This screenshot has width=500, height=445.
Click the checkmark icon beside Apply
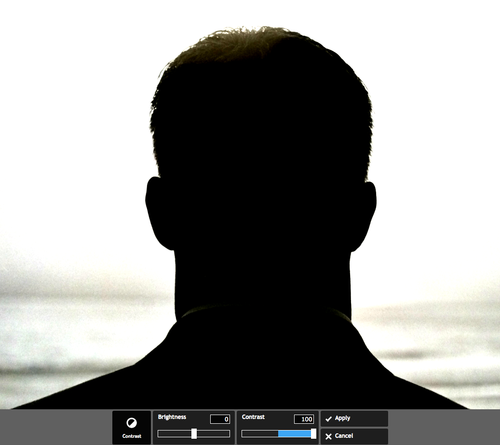(328, 419)
